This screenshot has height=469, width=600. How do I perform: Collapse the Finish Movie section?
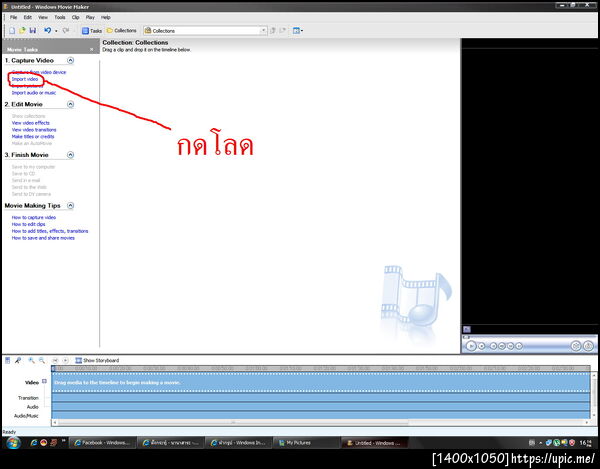[70, 155]
